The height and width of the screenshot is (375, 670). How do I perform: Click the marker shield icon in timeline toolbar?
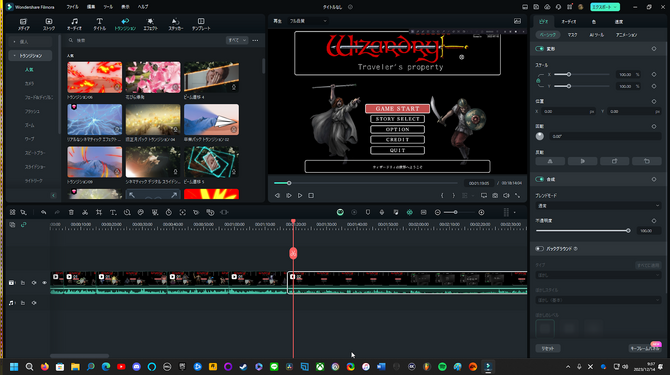point(368,212)
